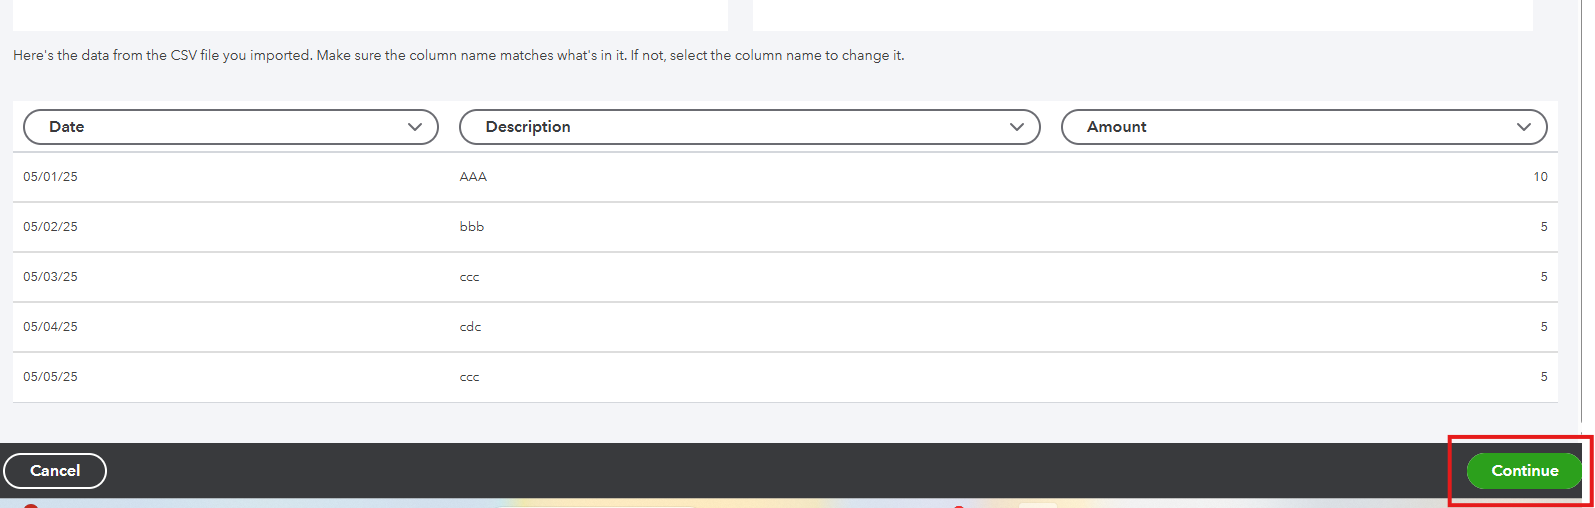This screenshot has width=1595, height=508.
Task: Click the AAA description cell
Action: tap(473, 177)
